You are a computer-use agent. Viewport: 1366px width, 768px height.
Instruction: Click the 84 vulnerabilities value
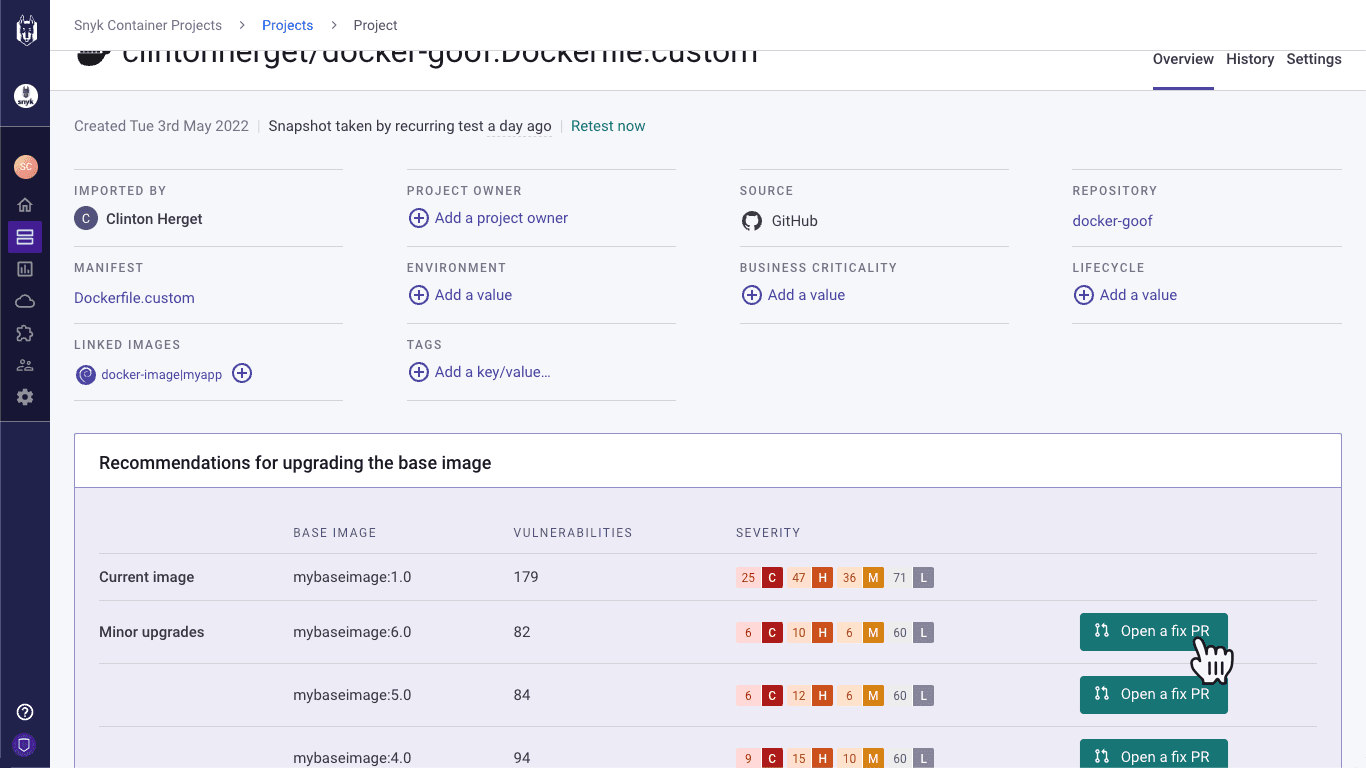(x=522, y=695)
